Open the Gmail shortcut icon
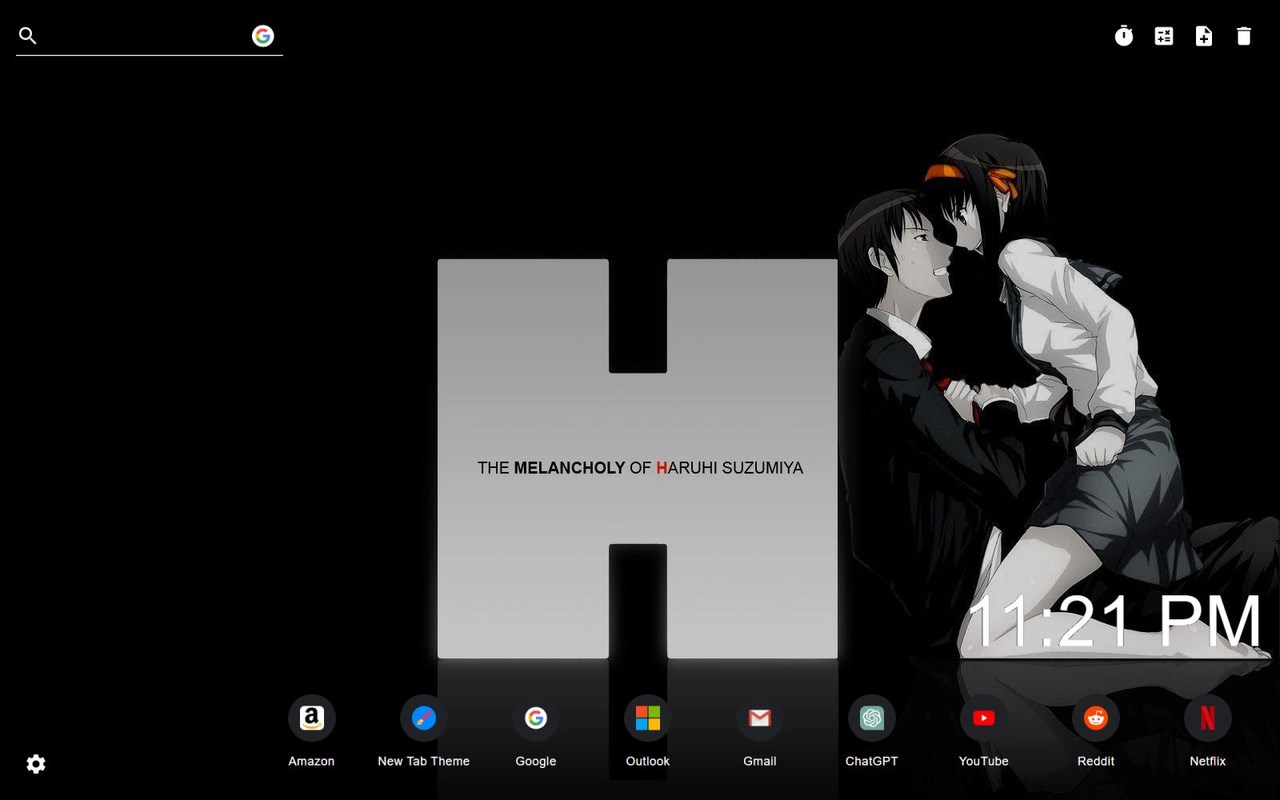Image resolution: width=1280 pixels, height=800 pixels. click(760, 718)
